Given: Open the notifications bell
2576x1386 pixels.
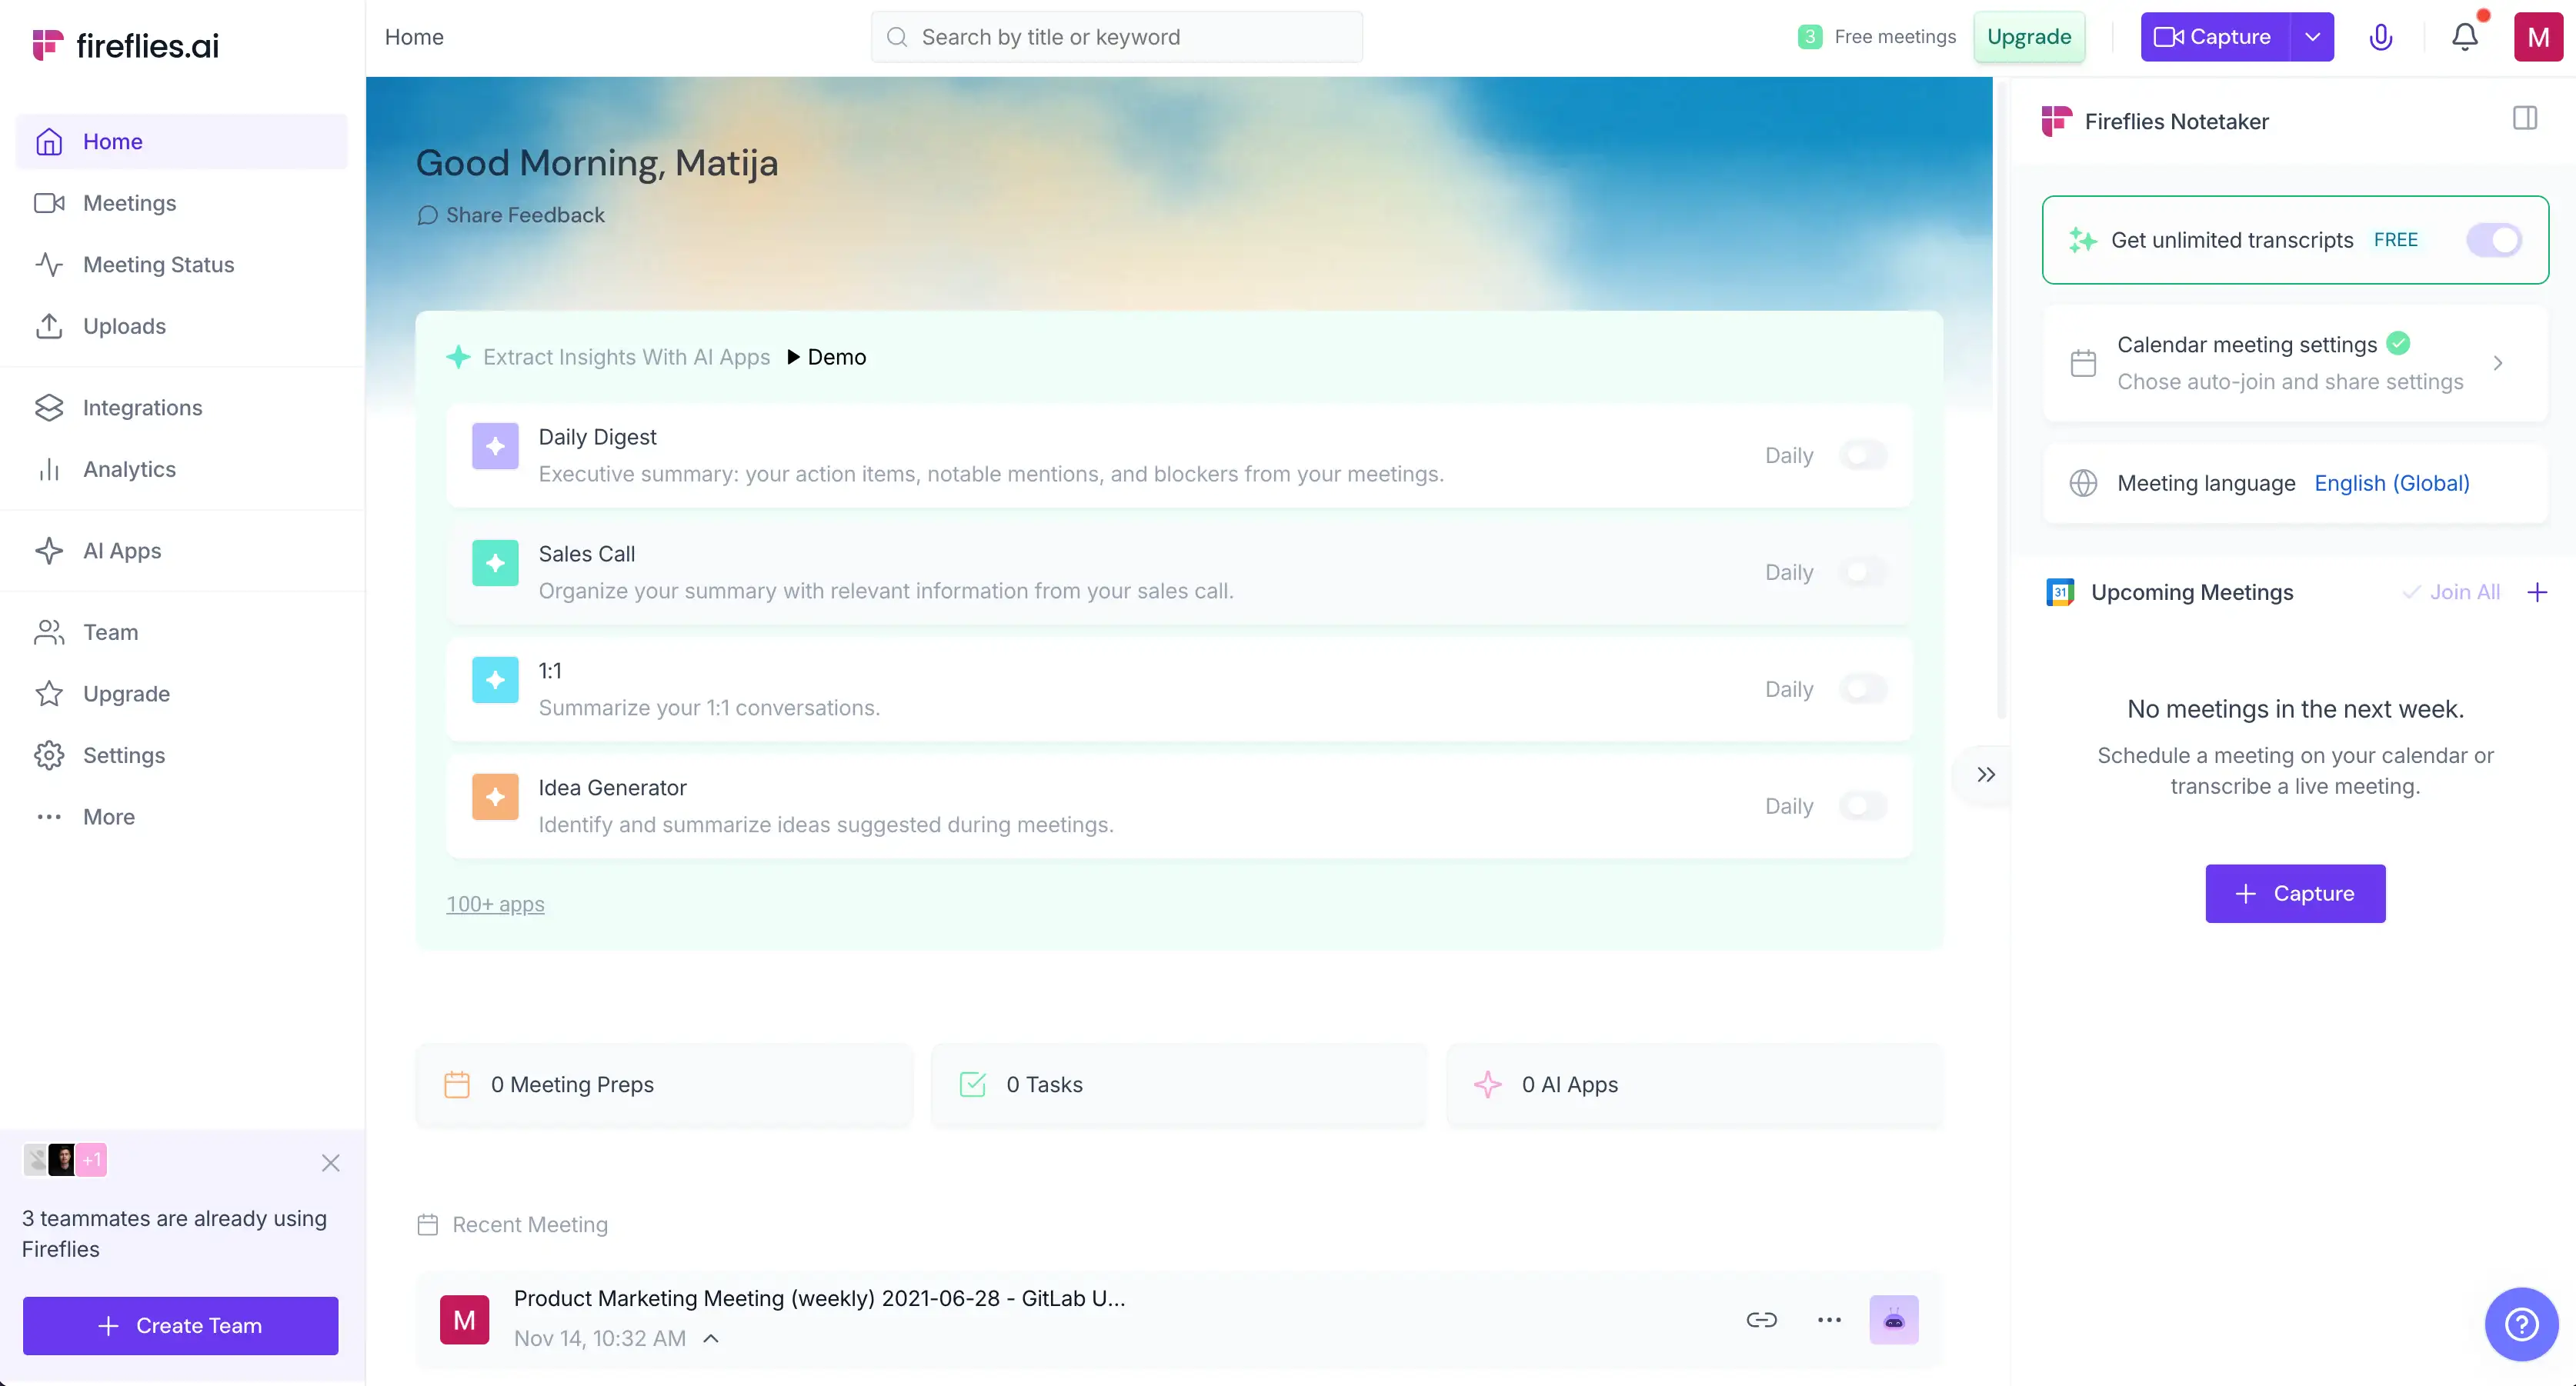Looking at the screenshot, I should pyautogui.click(x=2464, y=37).
